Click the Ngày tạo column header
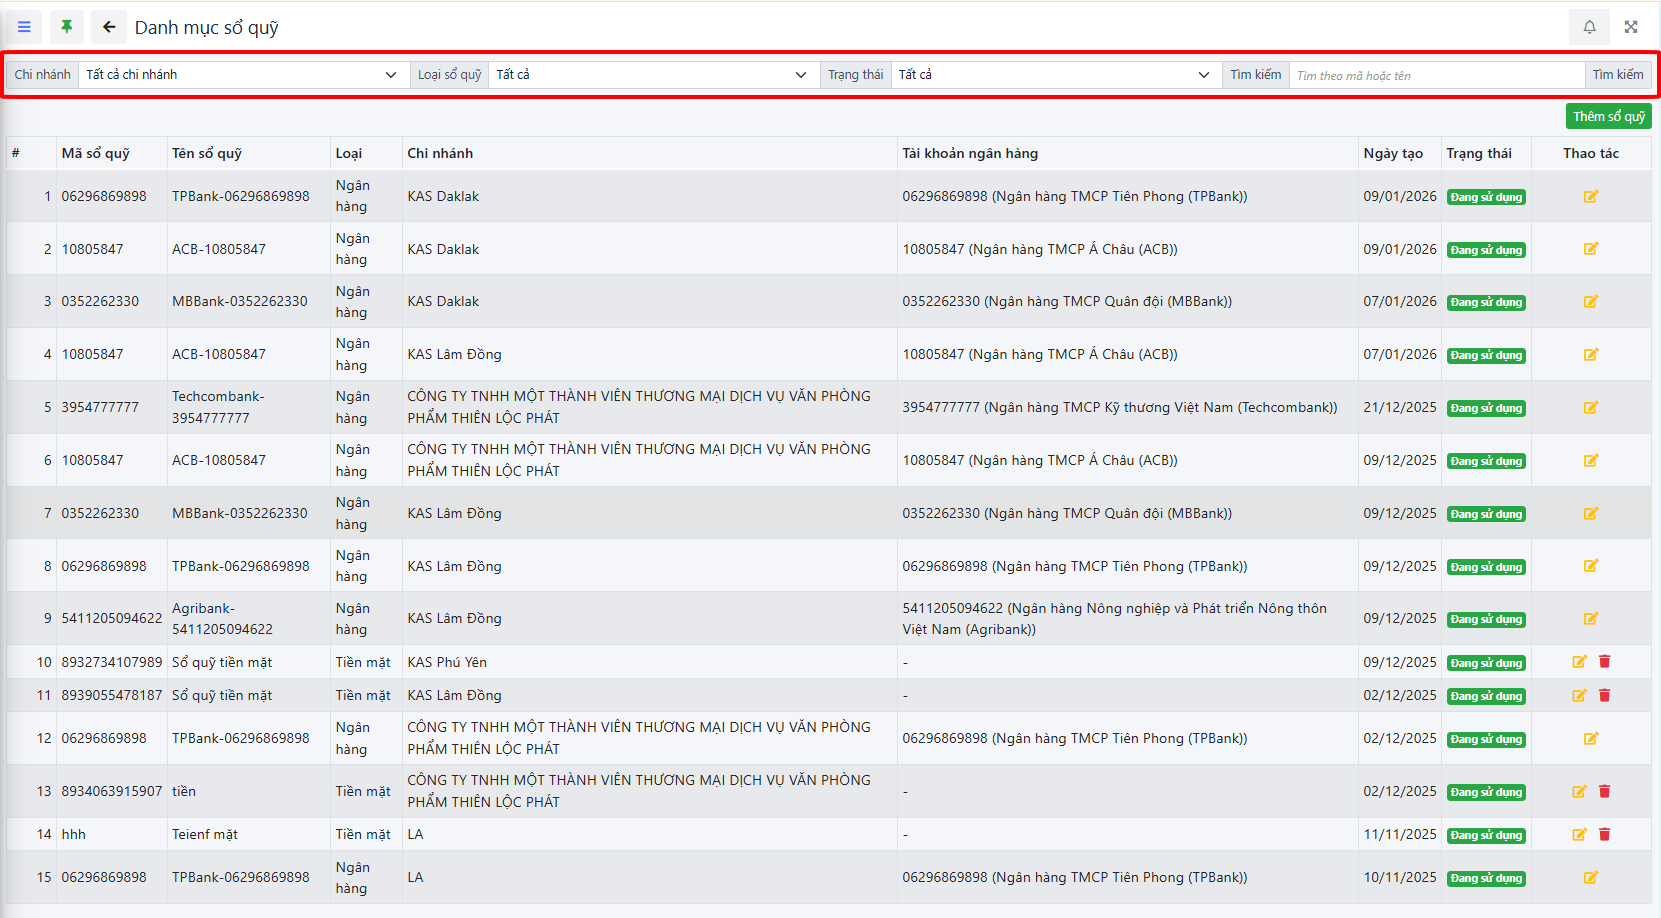Viewport: 1661px width, 918px height. click(x=1392, y=154)
